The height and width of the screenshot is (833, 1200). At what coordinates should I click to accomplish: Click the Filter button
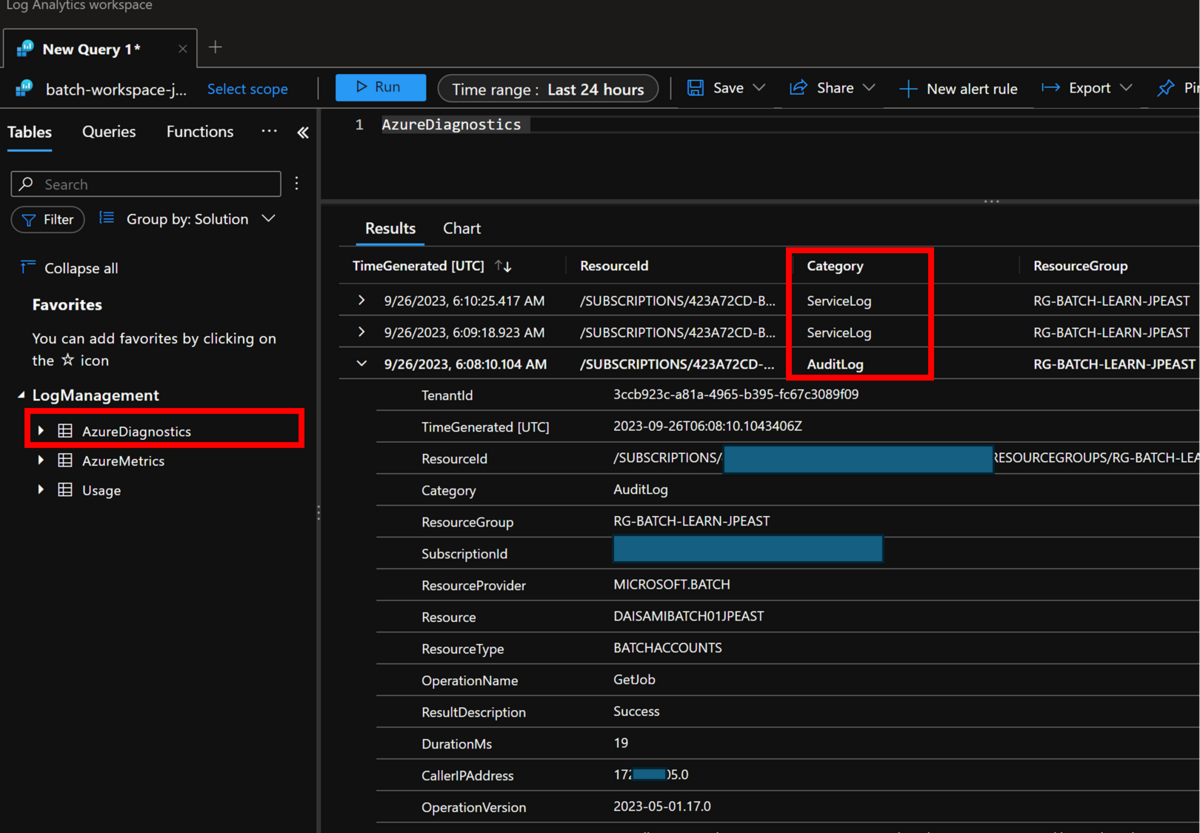click(48, 219)
